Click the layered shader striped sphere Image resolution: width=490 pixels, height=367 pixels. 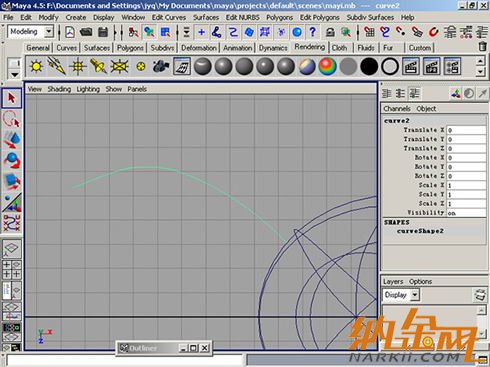pyautogui.click(x=307, y=66)
